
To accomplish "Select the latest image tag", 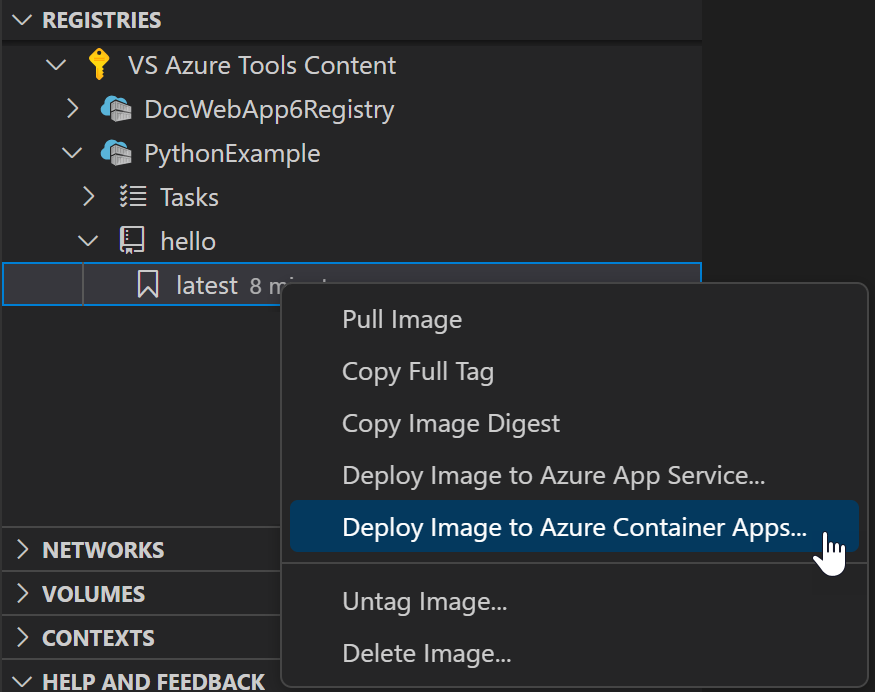I will click(x=207, y=284).
